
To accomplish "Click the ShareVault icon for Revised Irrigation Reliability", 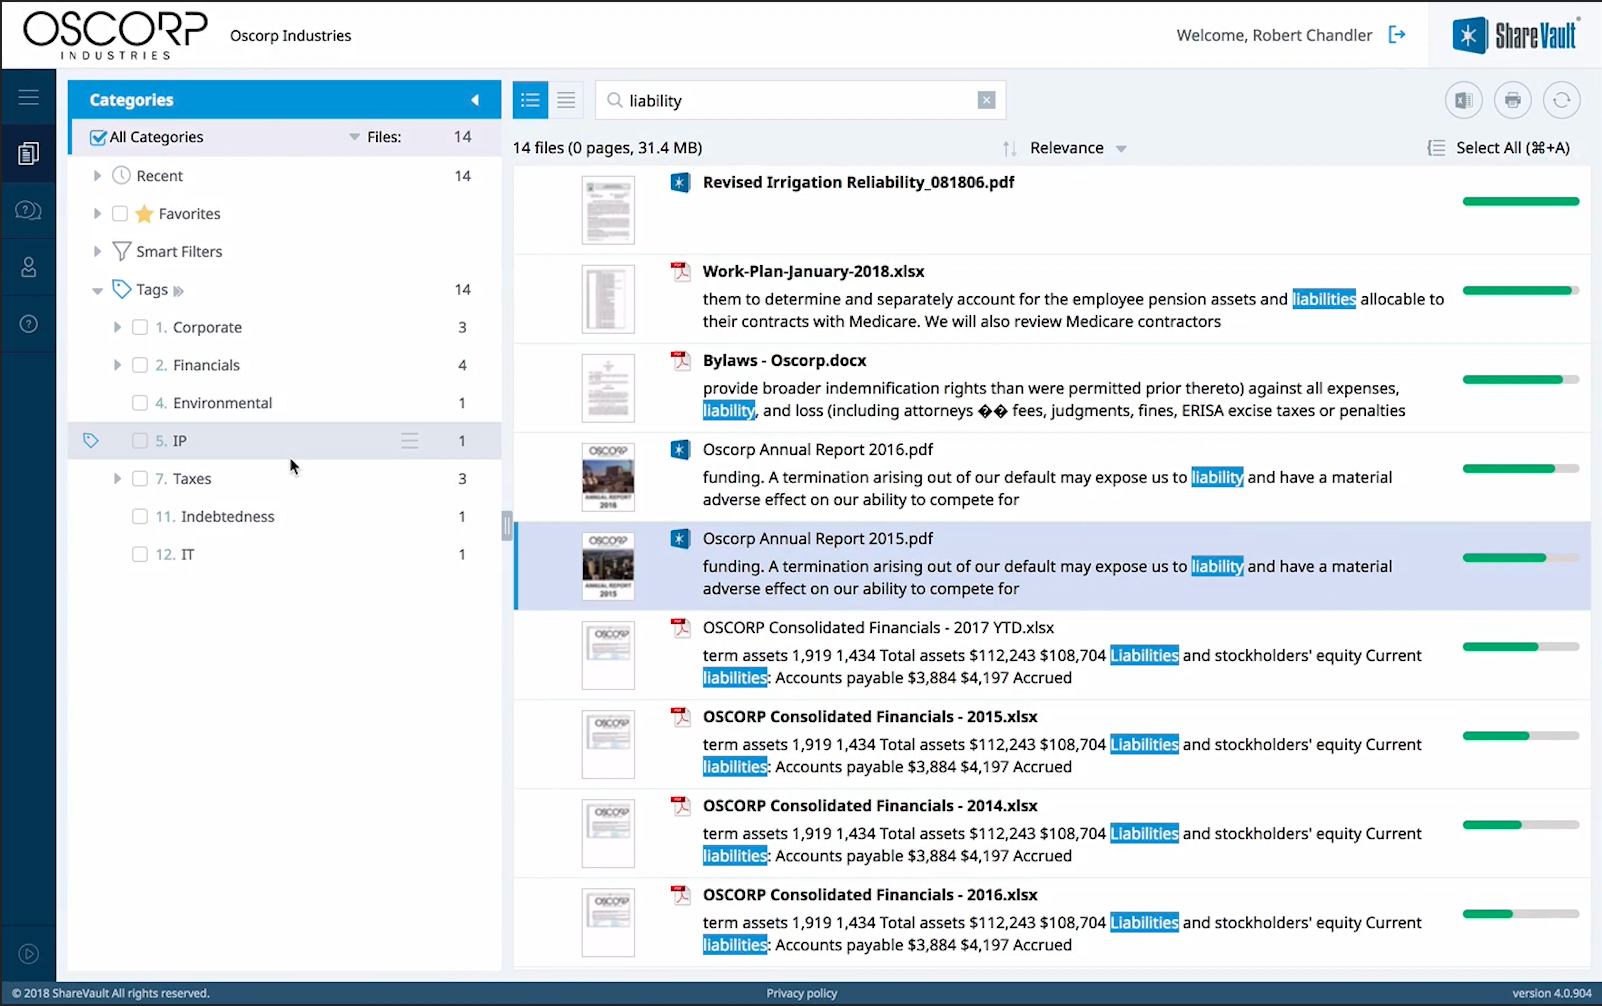I will tap(680, 182).
